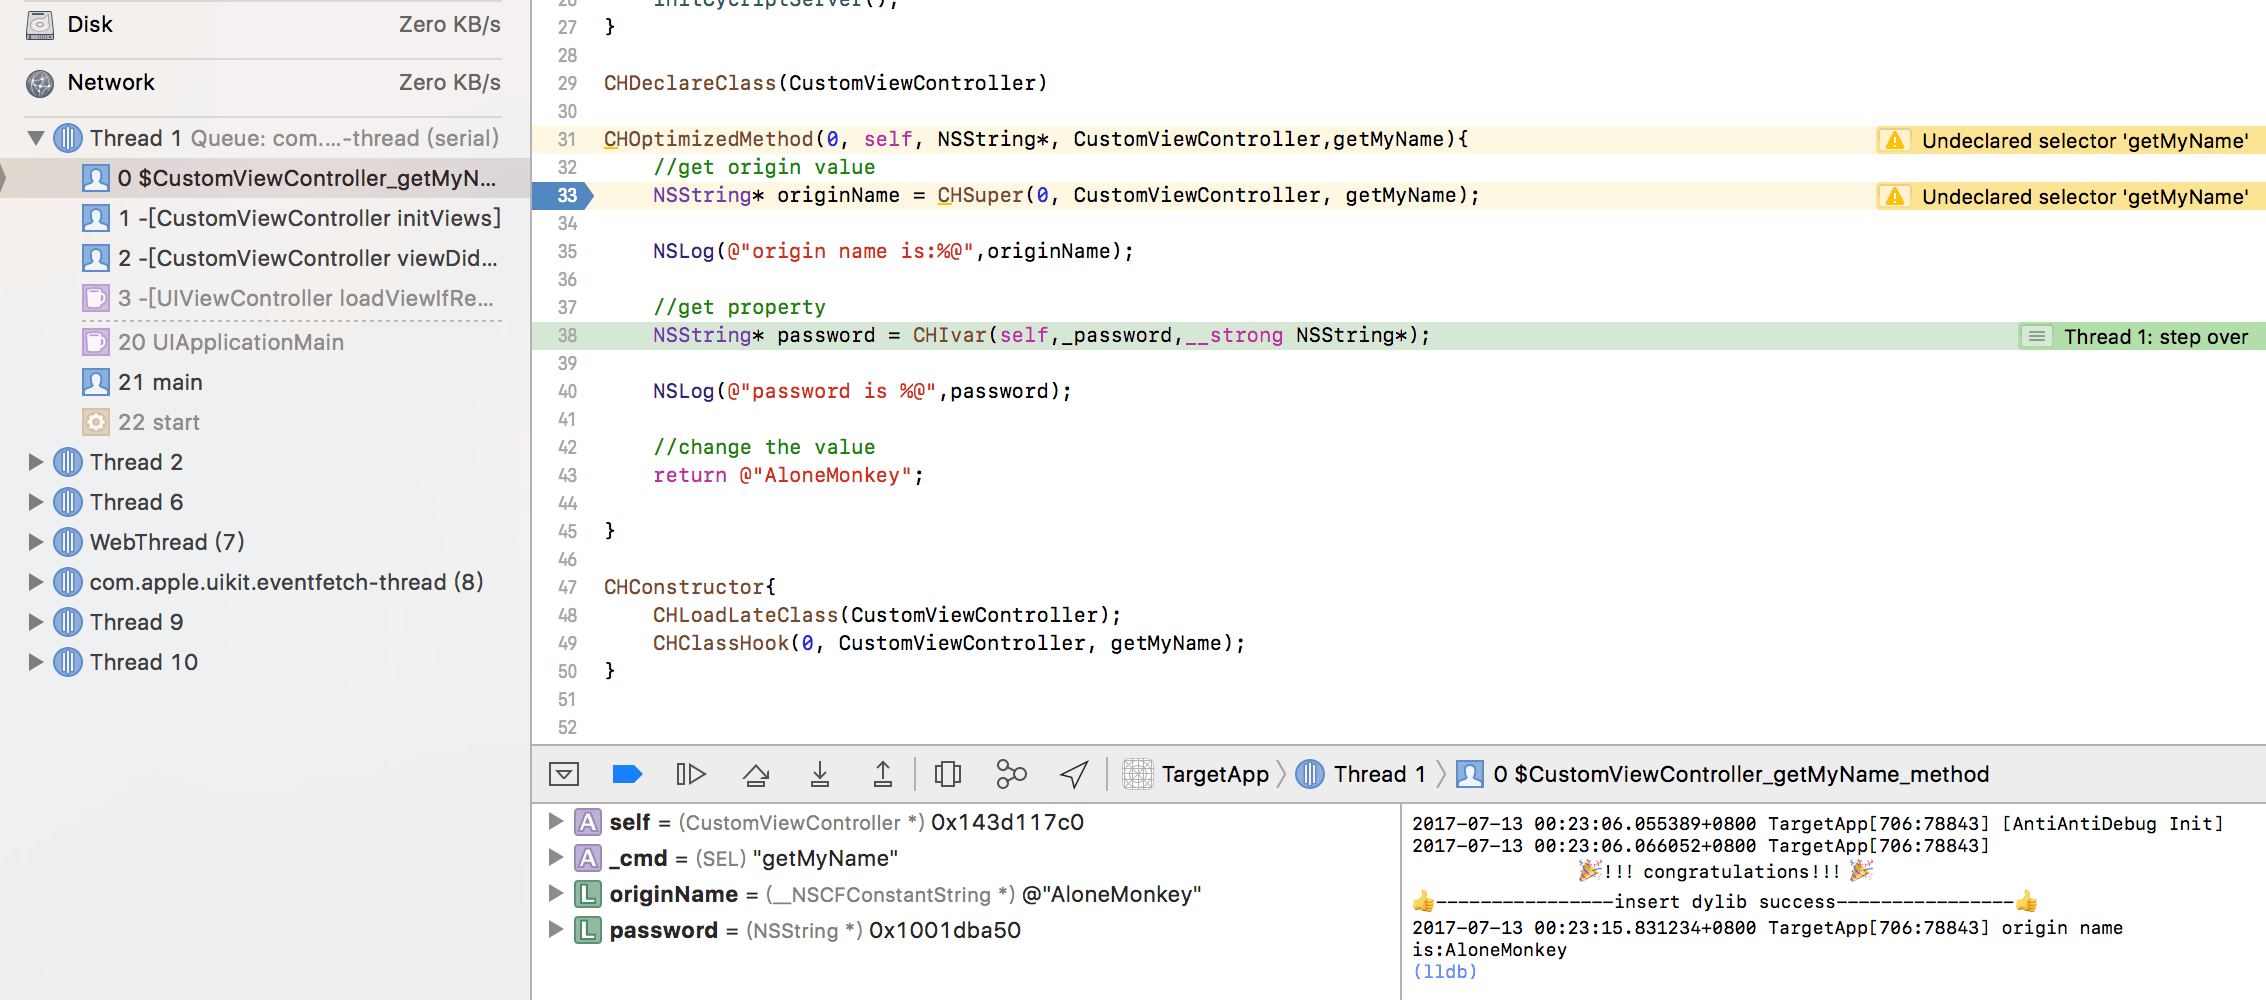Click the Continue program execution button
The height and width of the screenshot is (1000, 2266).
[690, 773]
